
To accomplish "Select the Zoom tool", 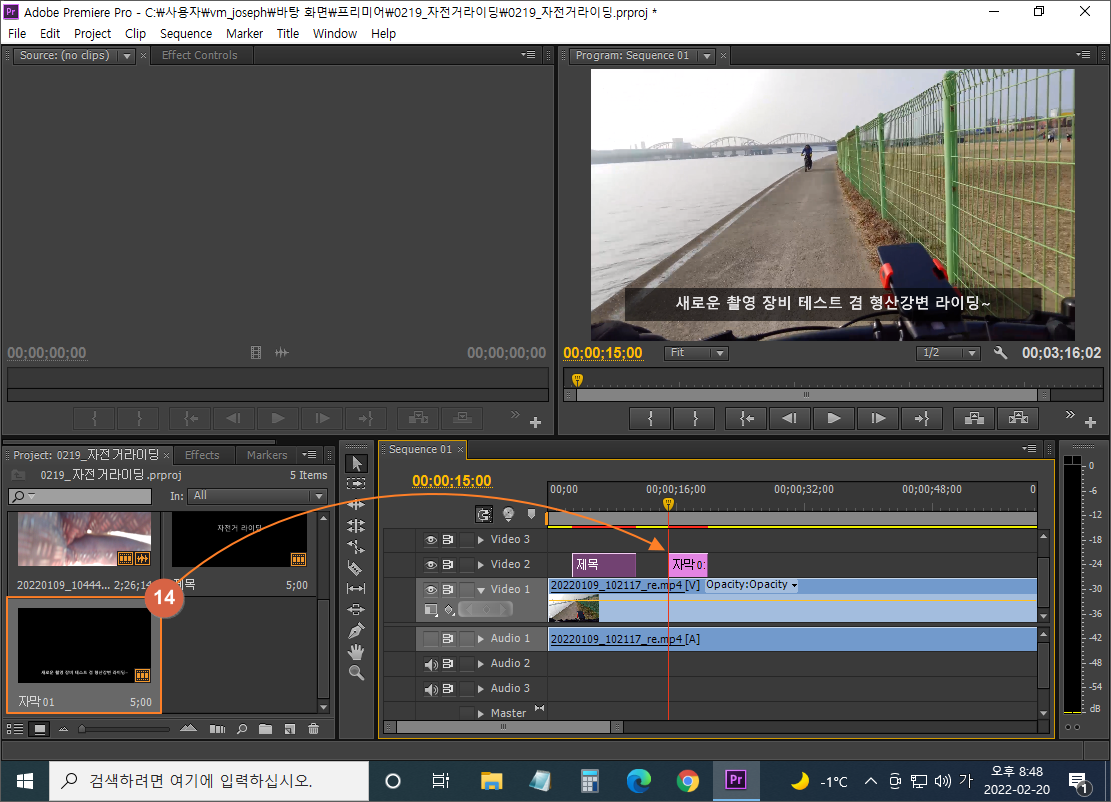I will [x=356, y=673].
